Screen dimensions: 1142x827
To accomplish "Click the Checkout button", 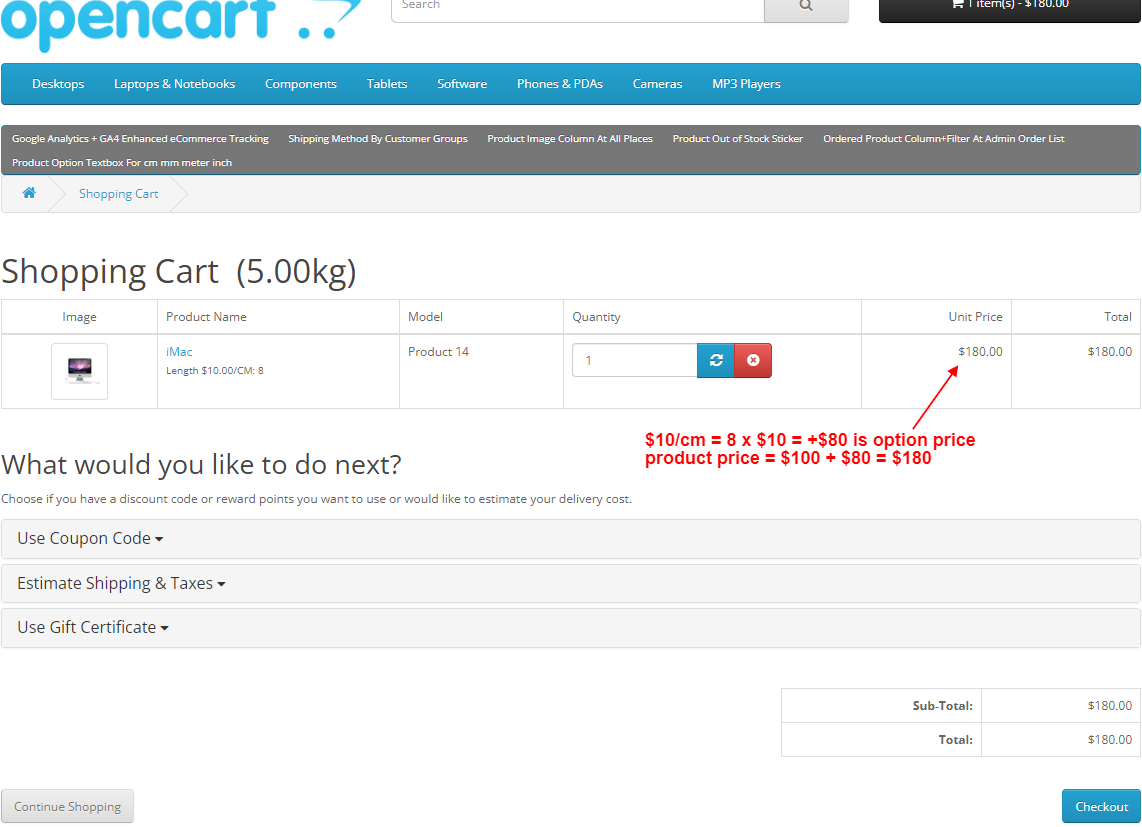I will click(1101, 807).
